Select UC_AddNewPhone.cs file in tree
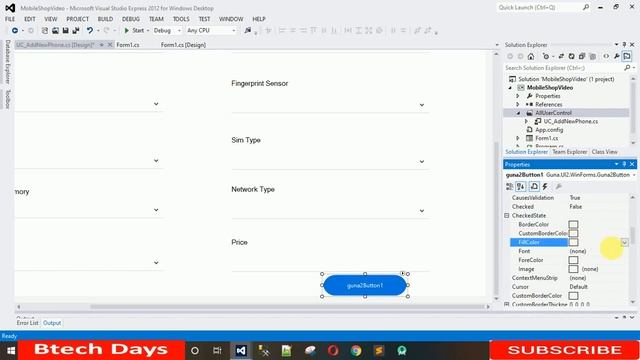Viewport: 640px width, 360px height. point(570,121)
